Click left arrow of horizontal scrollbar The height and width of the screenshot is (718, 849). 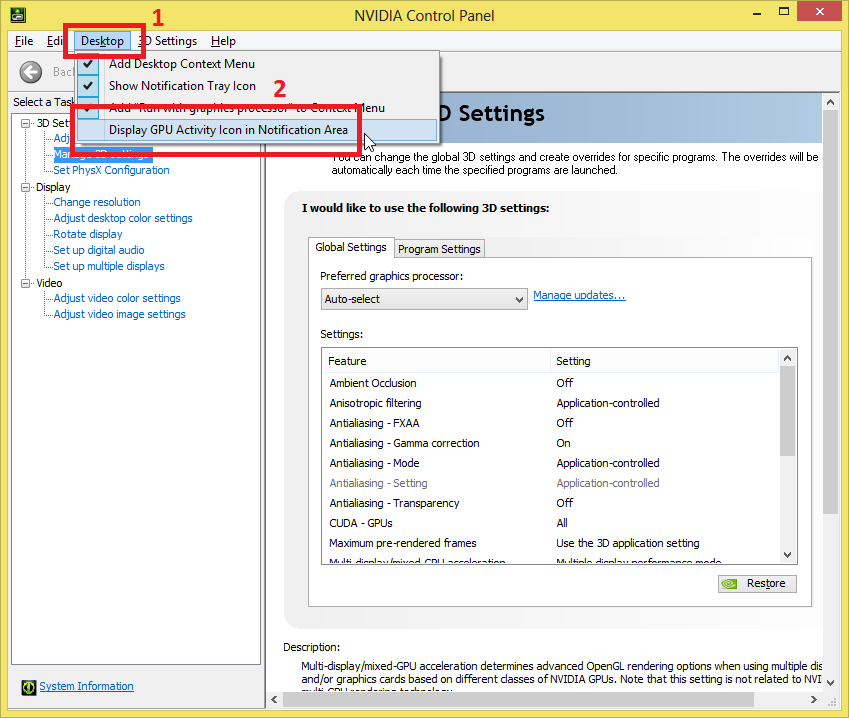[x=275, y=700]
